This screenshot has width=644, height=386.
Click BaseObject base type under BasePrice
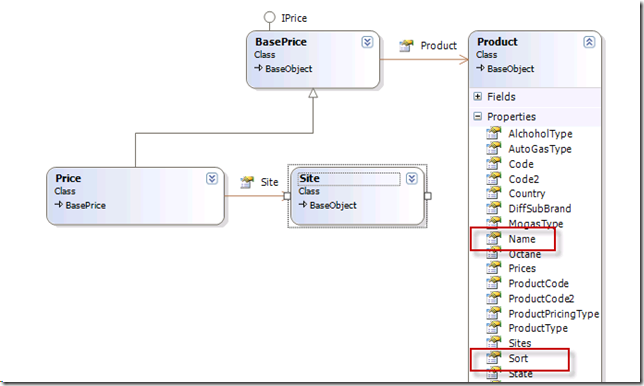tap(288, 69)
